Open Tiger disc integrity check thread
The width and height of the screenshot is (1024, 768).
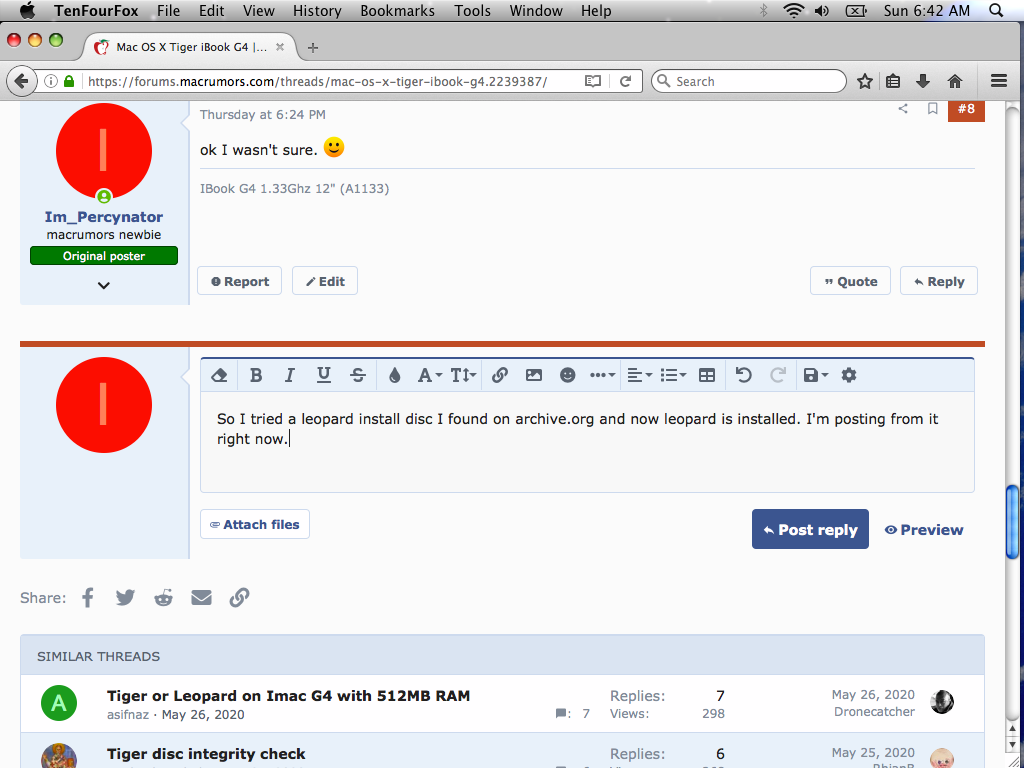pyautogui.click(x=206, y=754)
